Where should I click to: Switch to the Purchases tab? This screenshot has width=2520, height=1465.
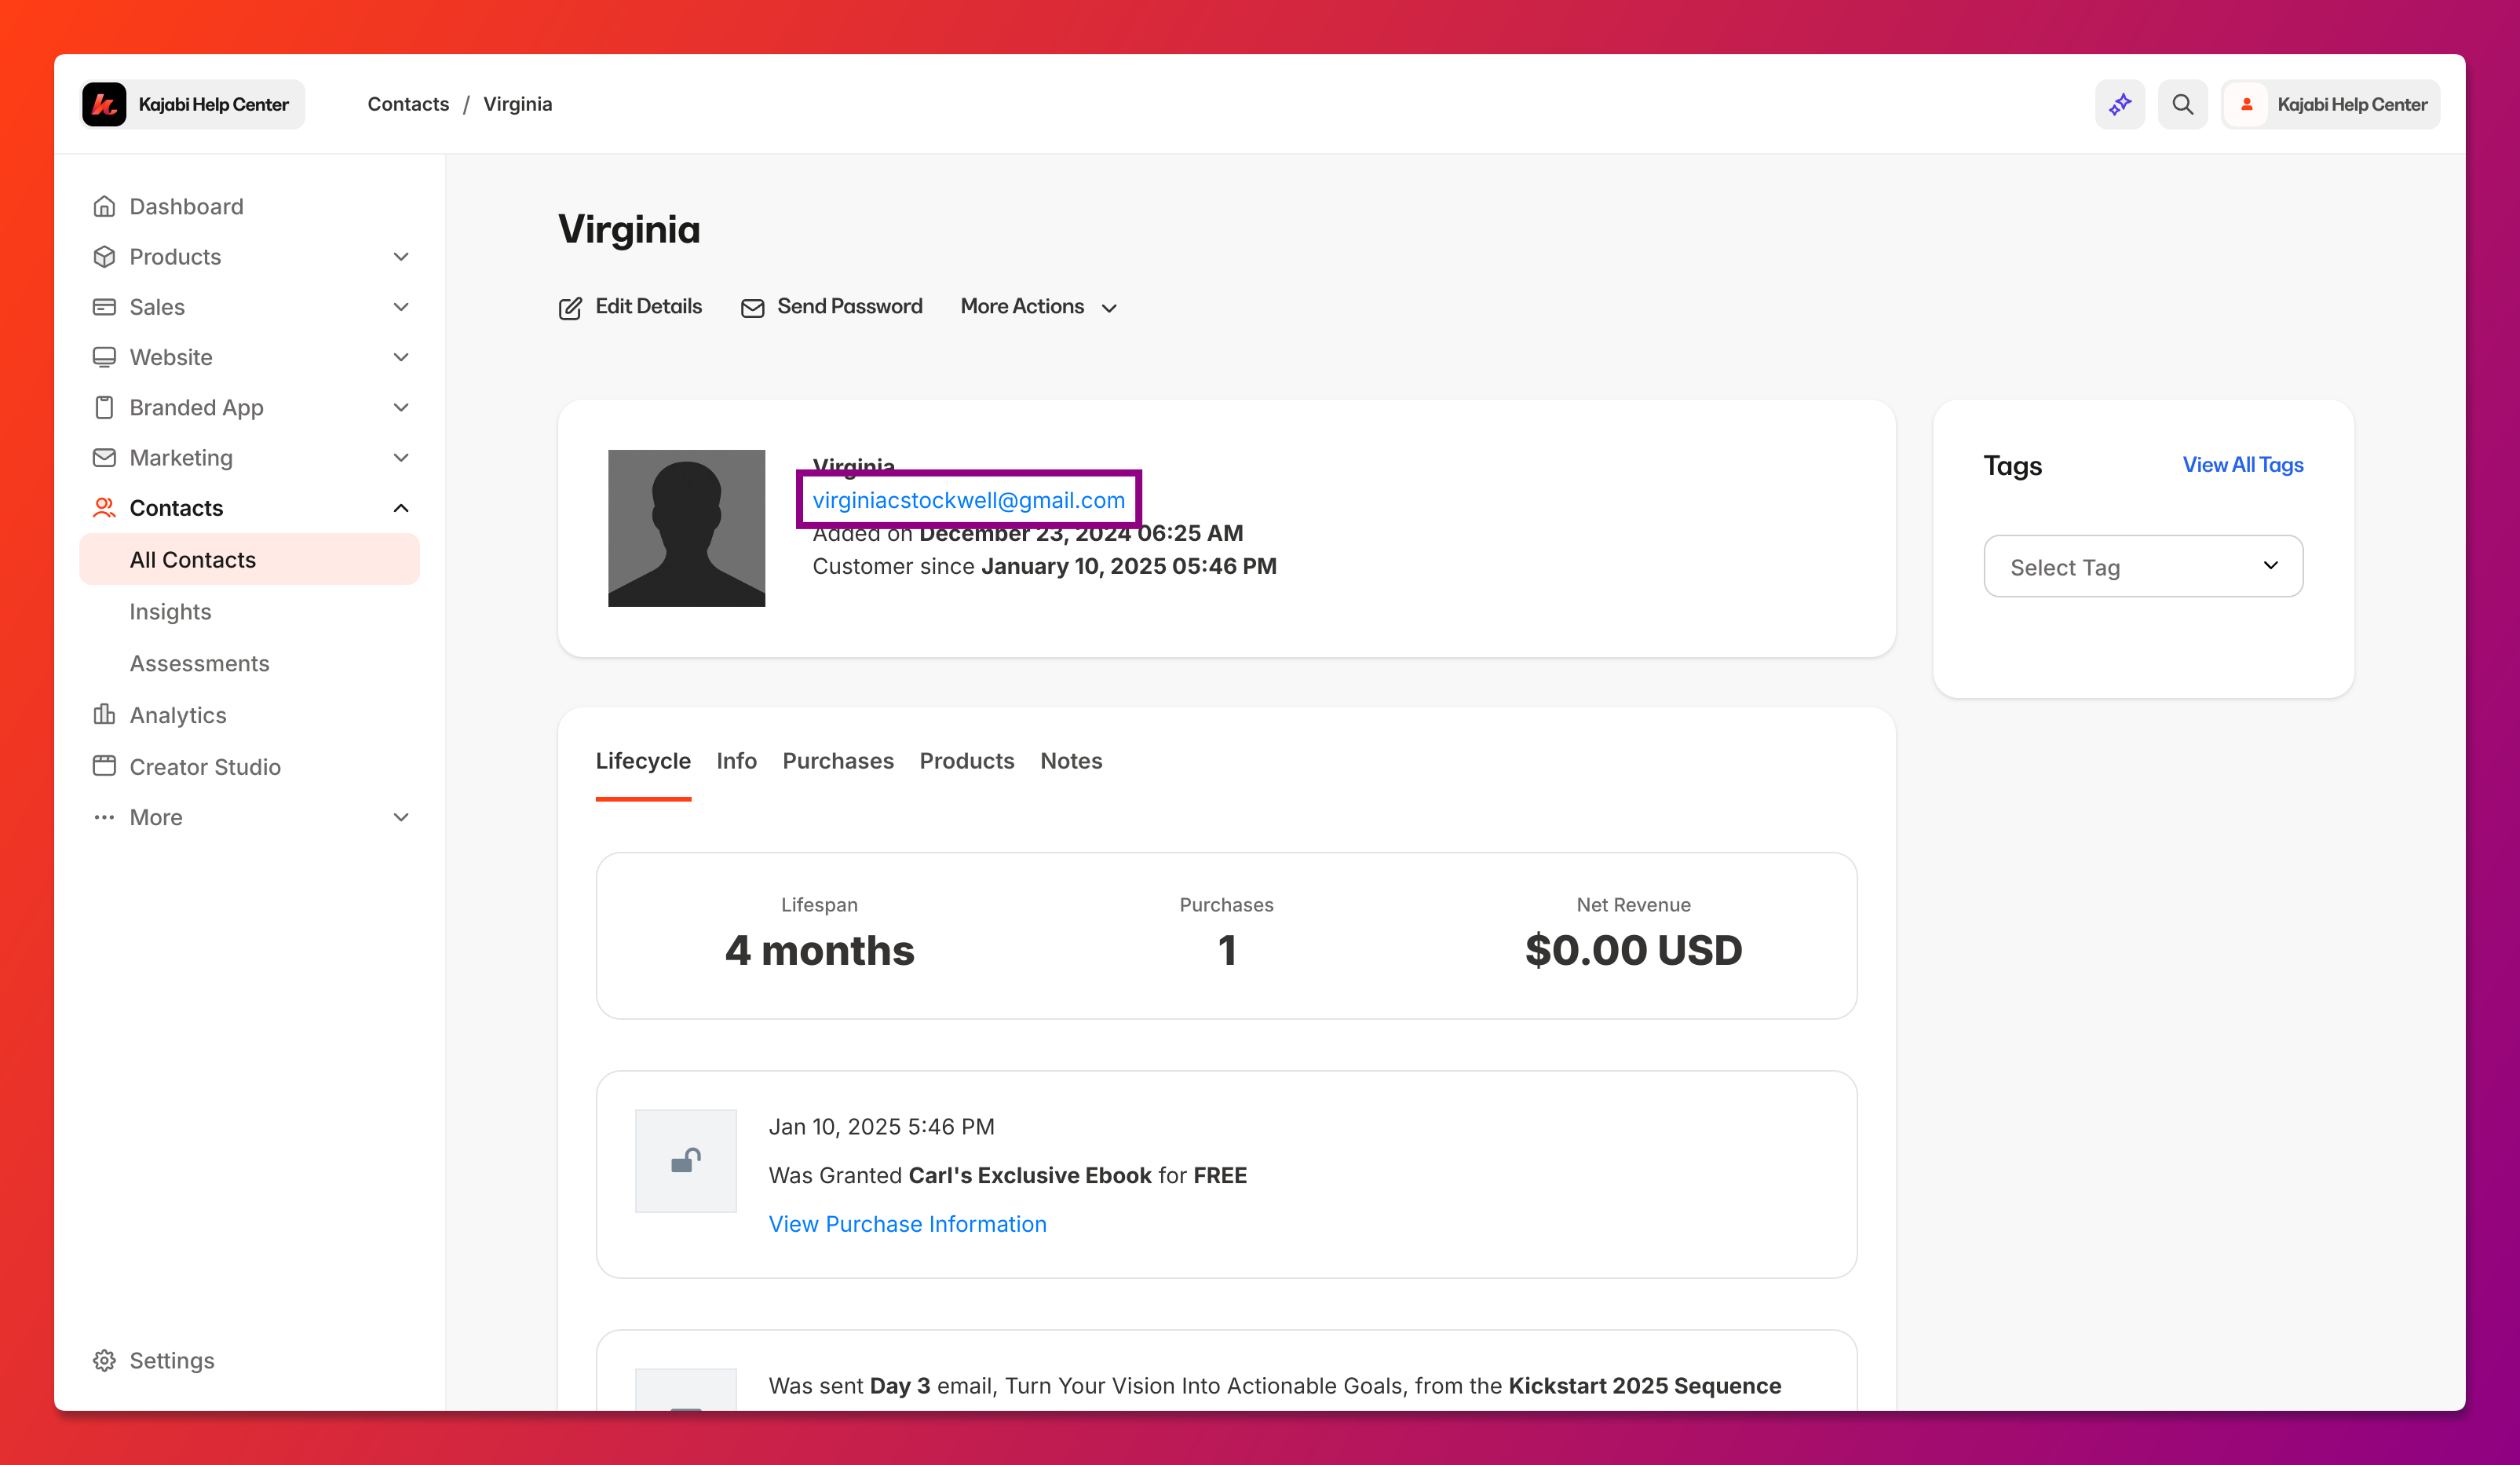tap(838, 761)
